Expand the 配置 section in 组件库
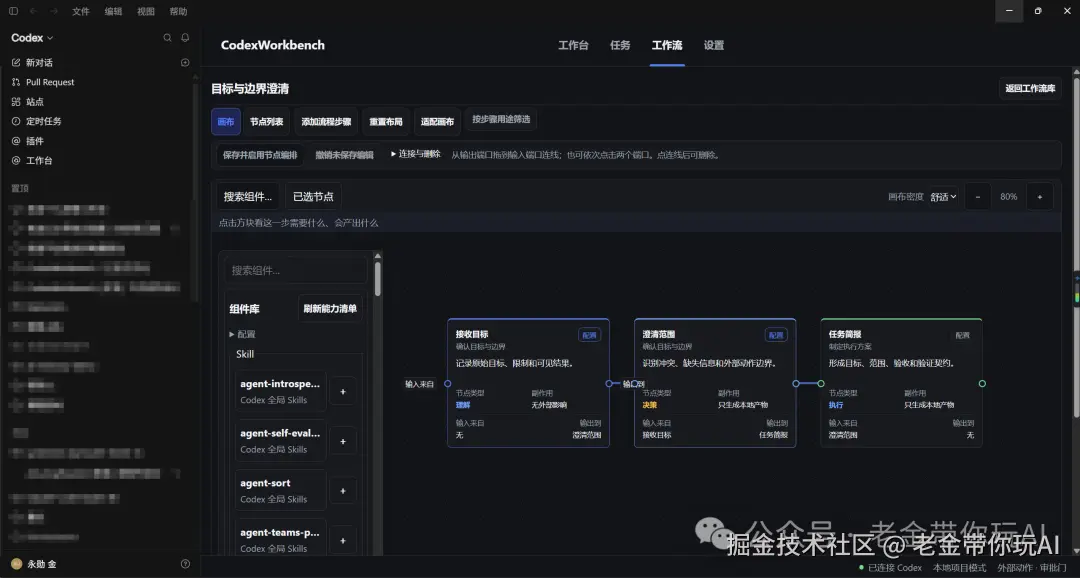This screenshot has width=1080, height=578. coord(242,334)
